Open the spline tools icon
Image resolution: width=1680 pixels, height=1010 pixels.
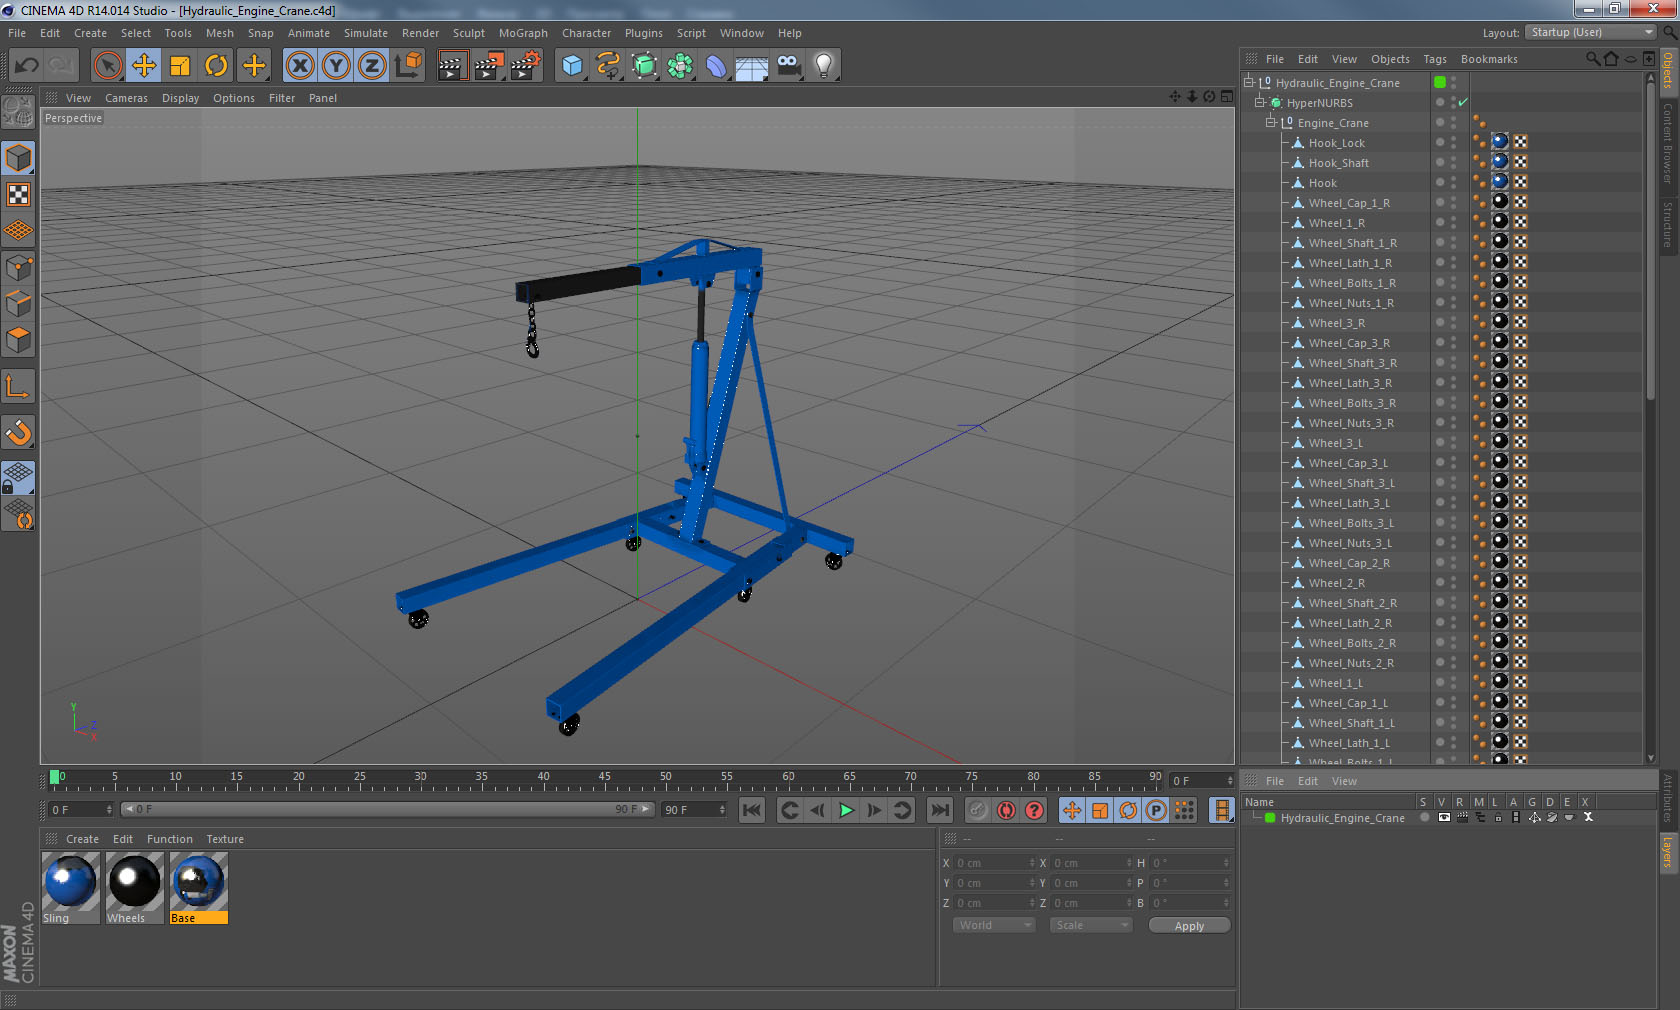pyautogui.click(x=608, y=66)
